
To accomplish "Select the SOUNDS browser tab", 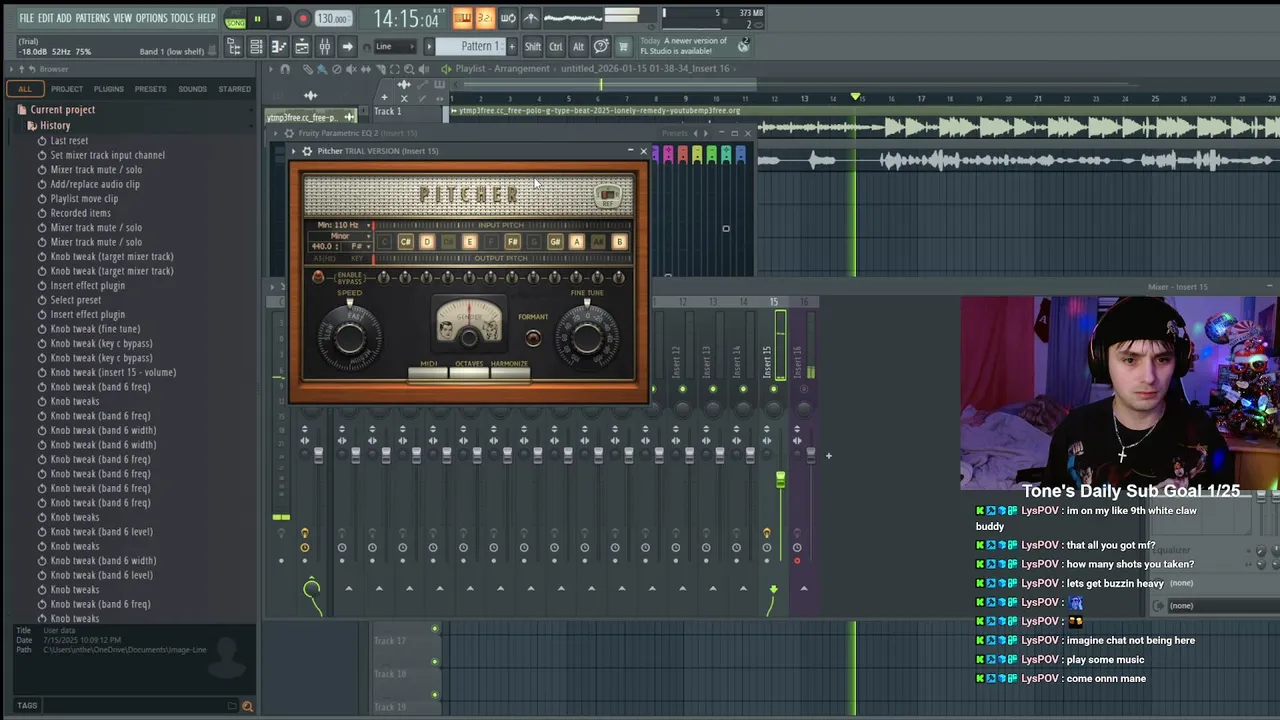I will coord(192,89).
